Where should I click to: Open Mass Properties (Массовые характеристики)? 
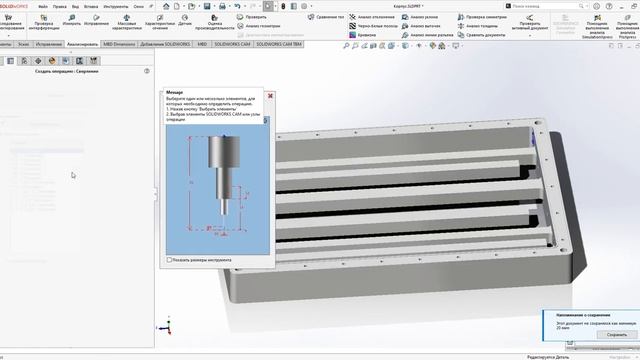[x=127, y=22]
